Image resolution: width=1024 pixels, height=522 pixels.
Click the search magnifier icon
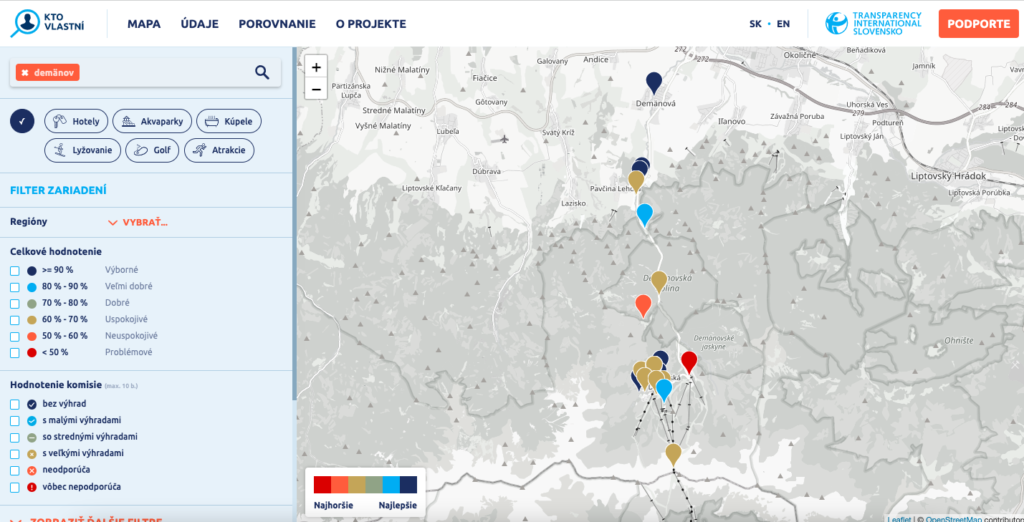point(262,72)
